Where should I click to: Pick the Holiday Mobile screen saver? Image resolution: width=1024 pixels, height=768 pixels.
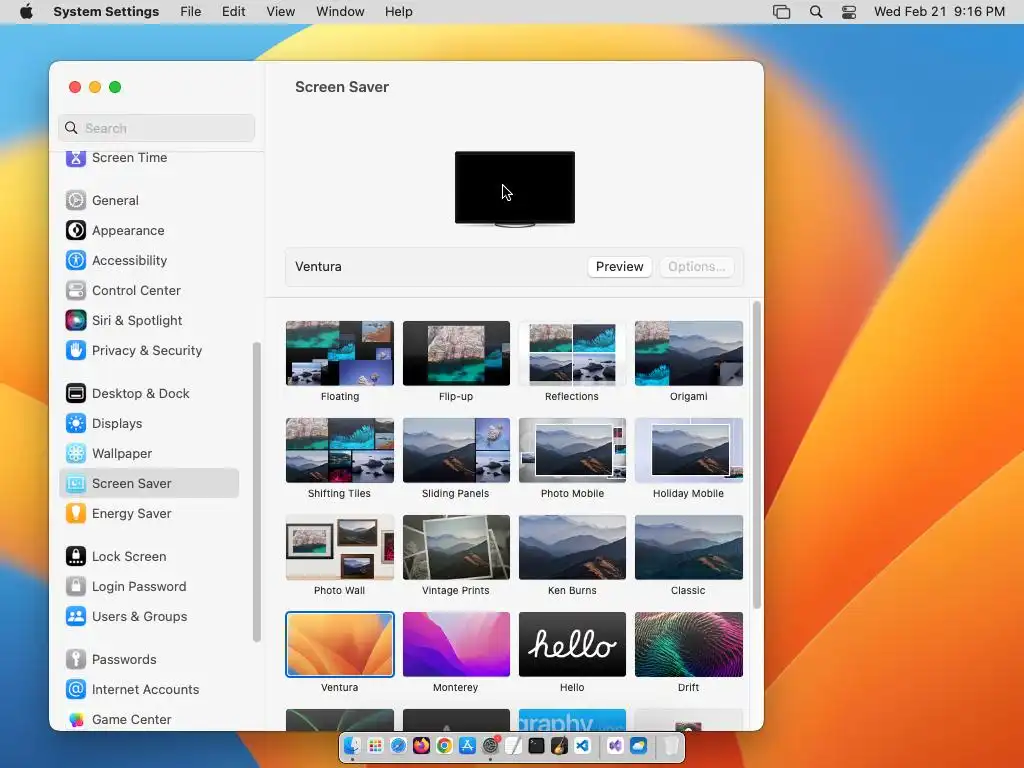coord(688,451)
